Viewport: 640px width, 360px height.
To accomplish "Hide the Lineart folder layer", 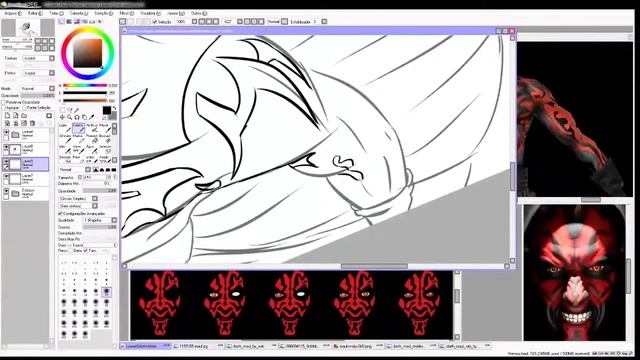I will pos(6,132).
